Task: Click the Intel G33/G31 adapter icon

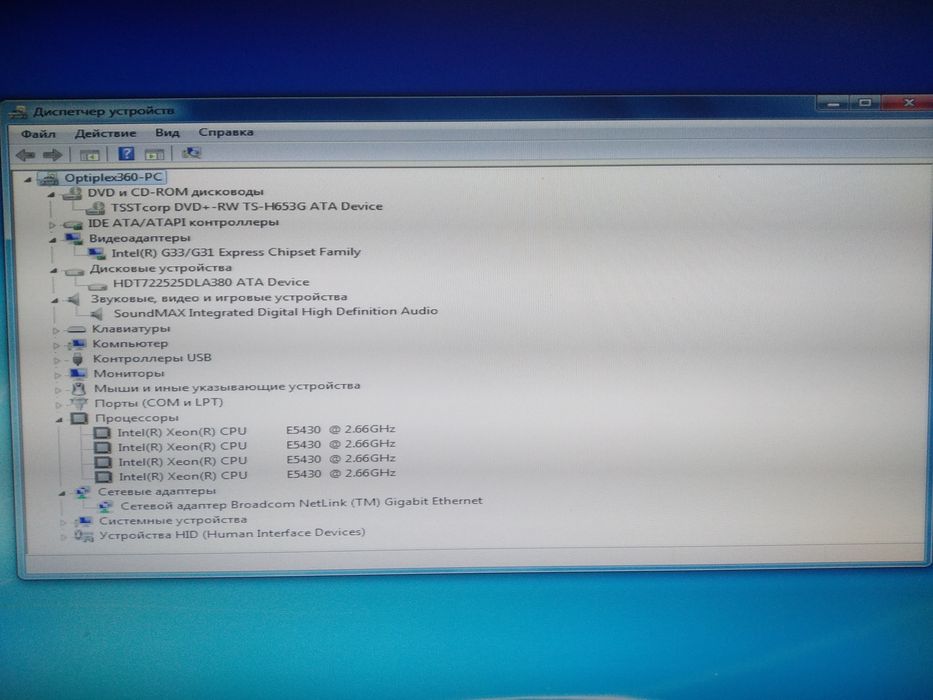Action: tap(96, 254)
